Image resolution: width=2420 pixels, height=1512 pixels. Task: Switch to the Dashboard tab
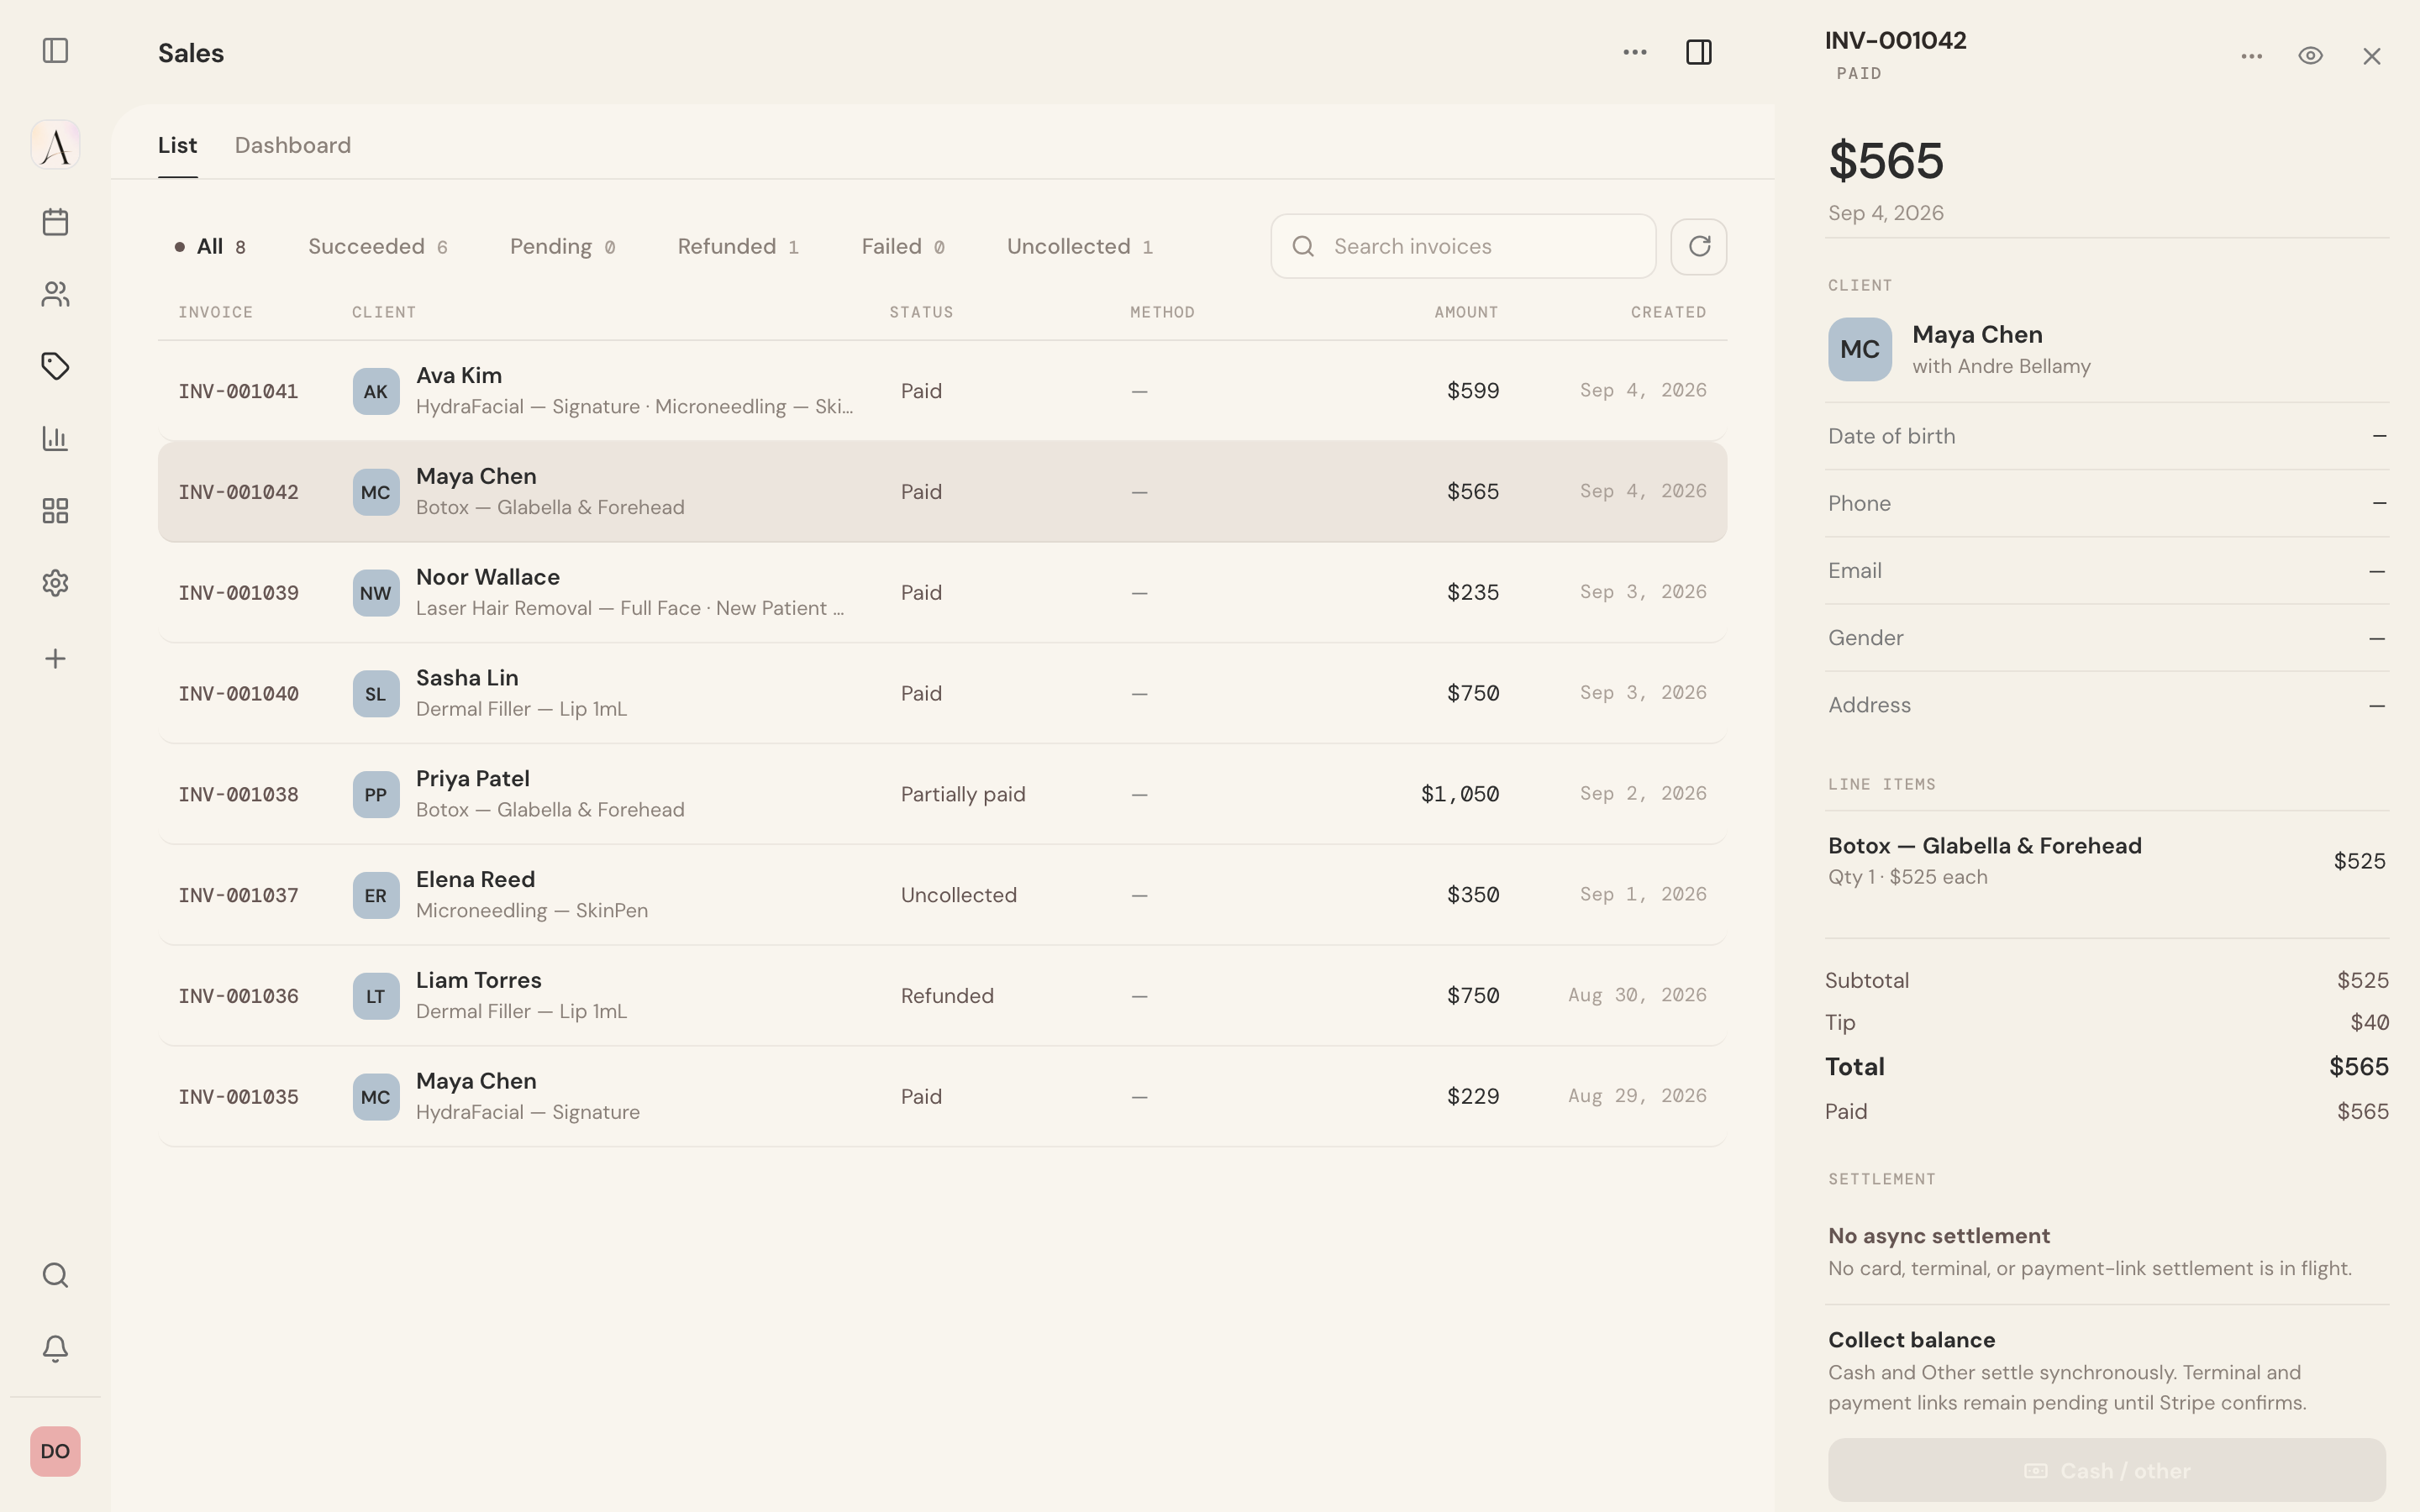pyautogui.click(x=293, y=145)
